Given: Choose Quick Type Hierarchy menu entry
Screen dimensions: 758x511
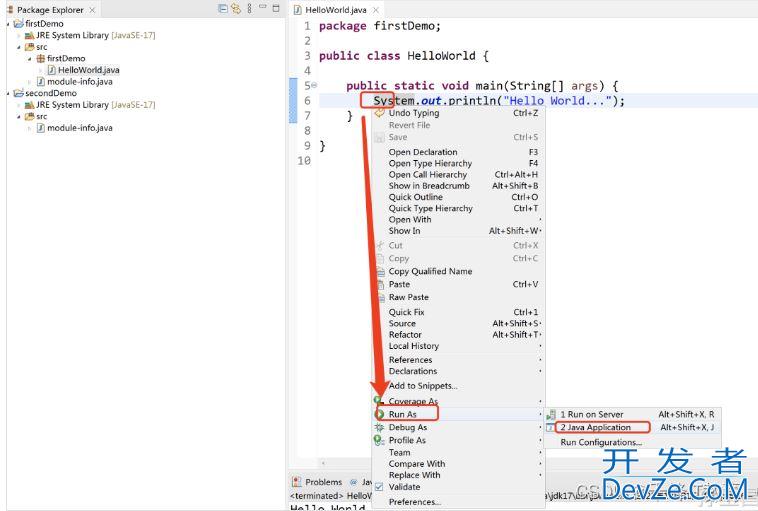Looking at the screenshot, I should click(x=458, y=208).
